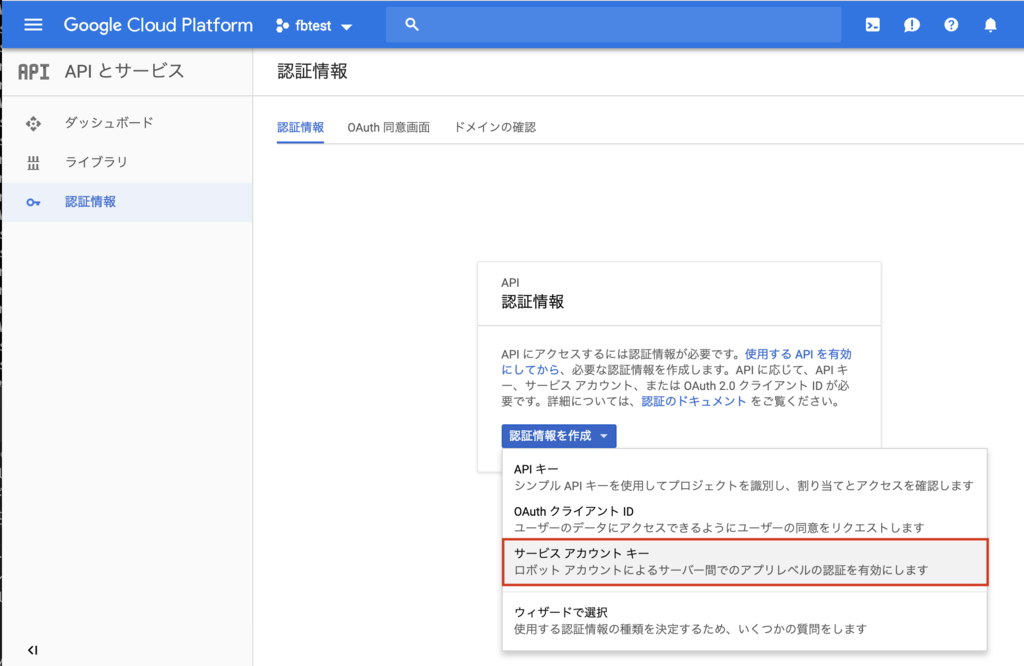Viewport: 1024px width, 666px height.
Task: Open the navigation hamburger menu
Action: [x=32, y=25]
